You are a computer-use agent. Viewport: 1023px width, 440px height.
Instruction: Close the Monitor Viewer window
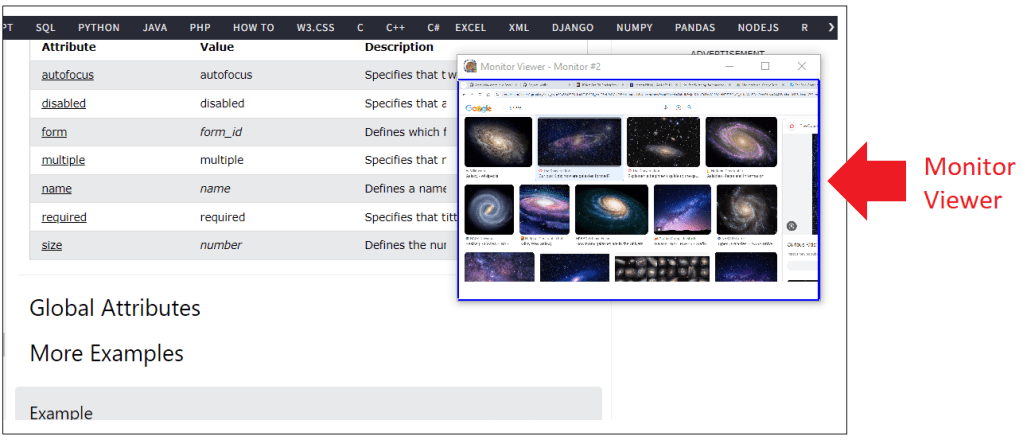click(x=801, y=66)
